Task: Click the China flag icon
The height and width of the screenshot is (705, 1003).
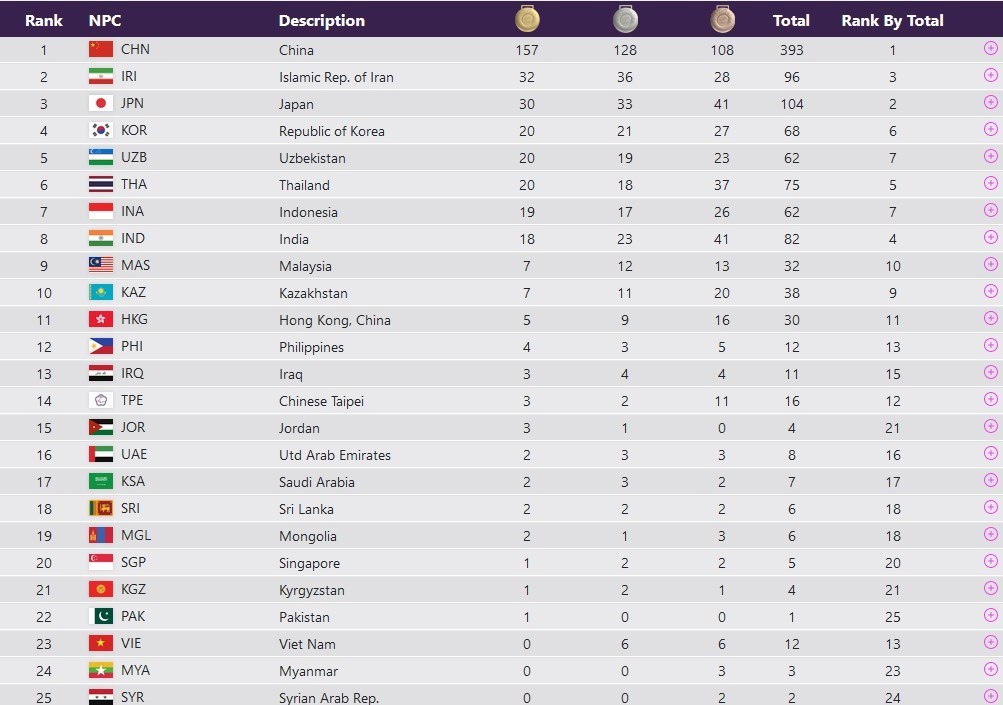Action: pos(101,49)
